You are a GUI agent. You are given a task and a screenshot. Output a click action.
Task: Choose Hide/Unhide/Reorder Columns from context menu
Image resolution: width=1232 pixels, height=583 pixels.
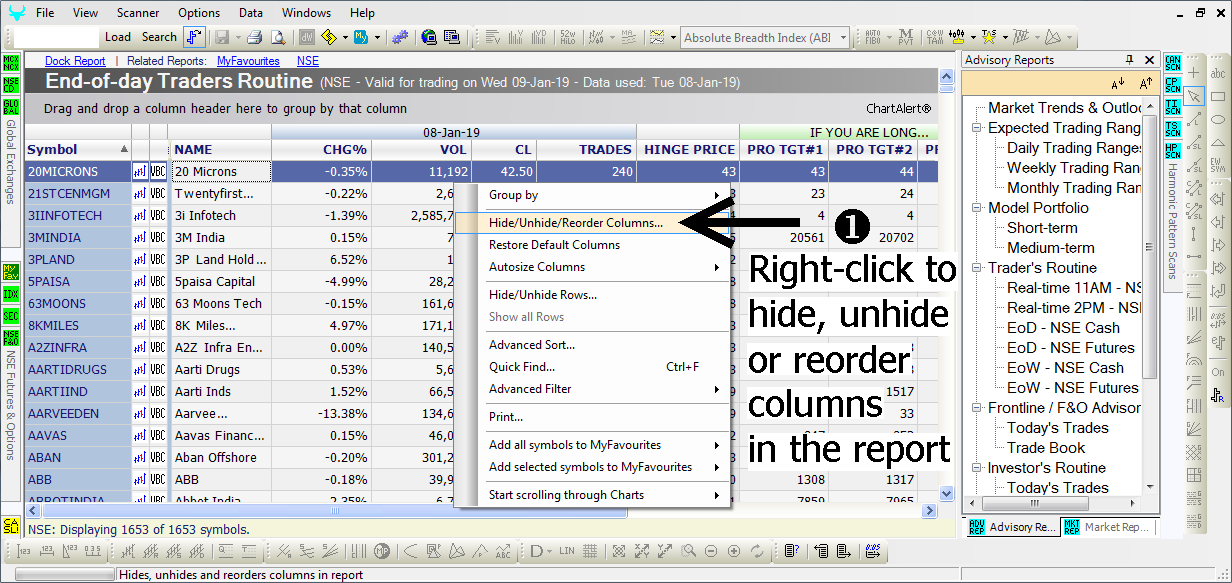pos(592,223)
